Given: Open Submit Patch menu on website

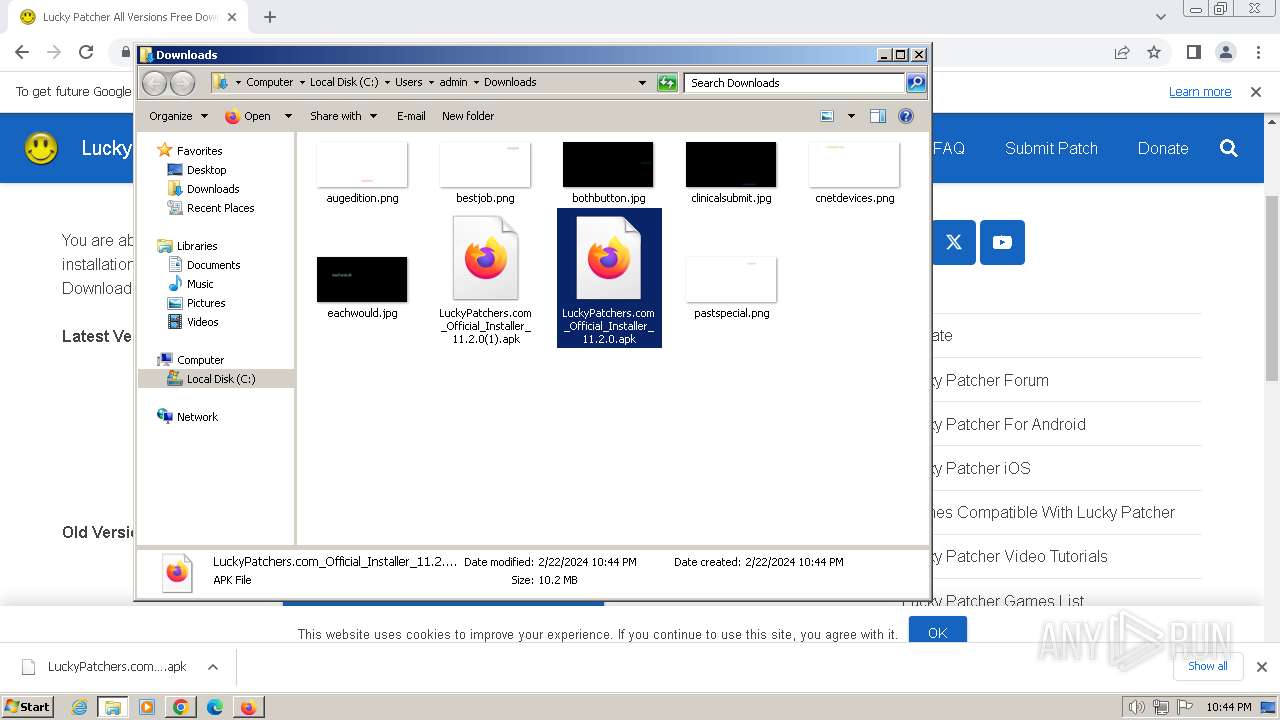Looking at the screenshot, I should pos(1051,148).
